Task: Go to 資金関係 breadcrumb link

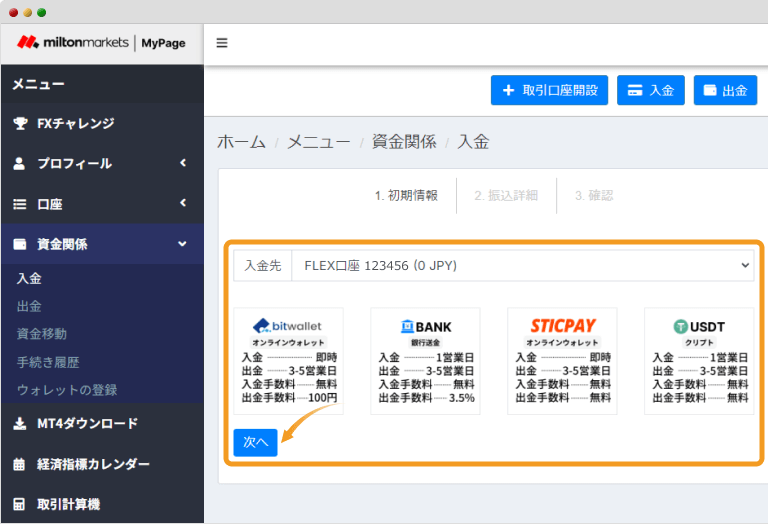Action: (x=404, y=142)
